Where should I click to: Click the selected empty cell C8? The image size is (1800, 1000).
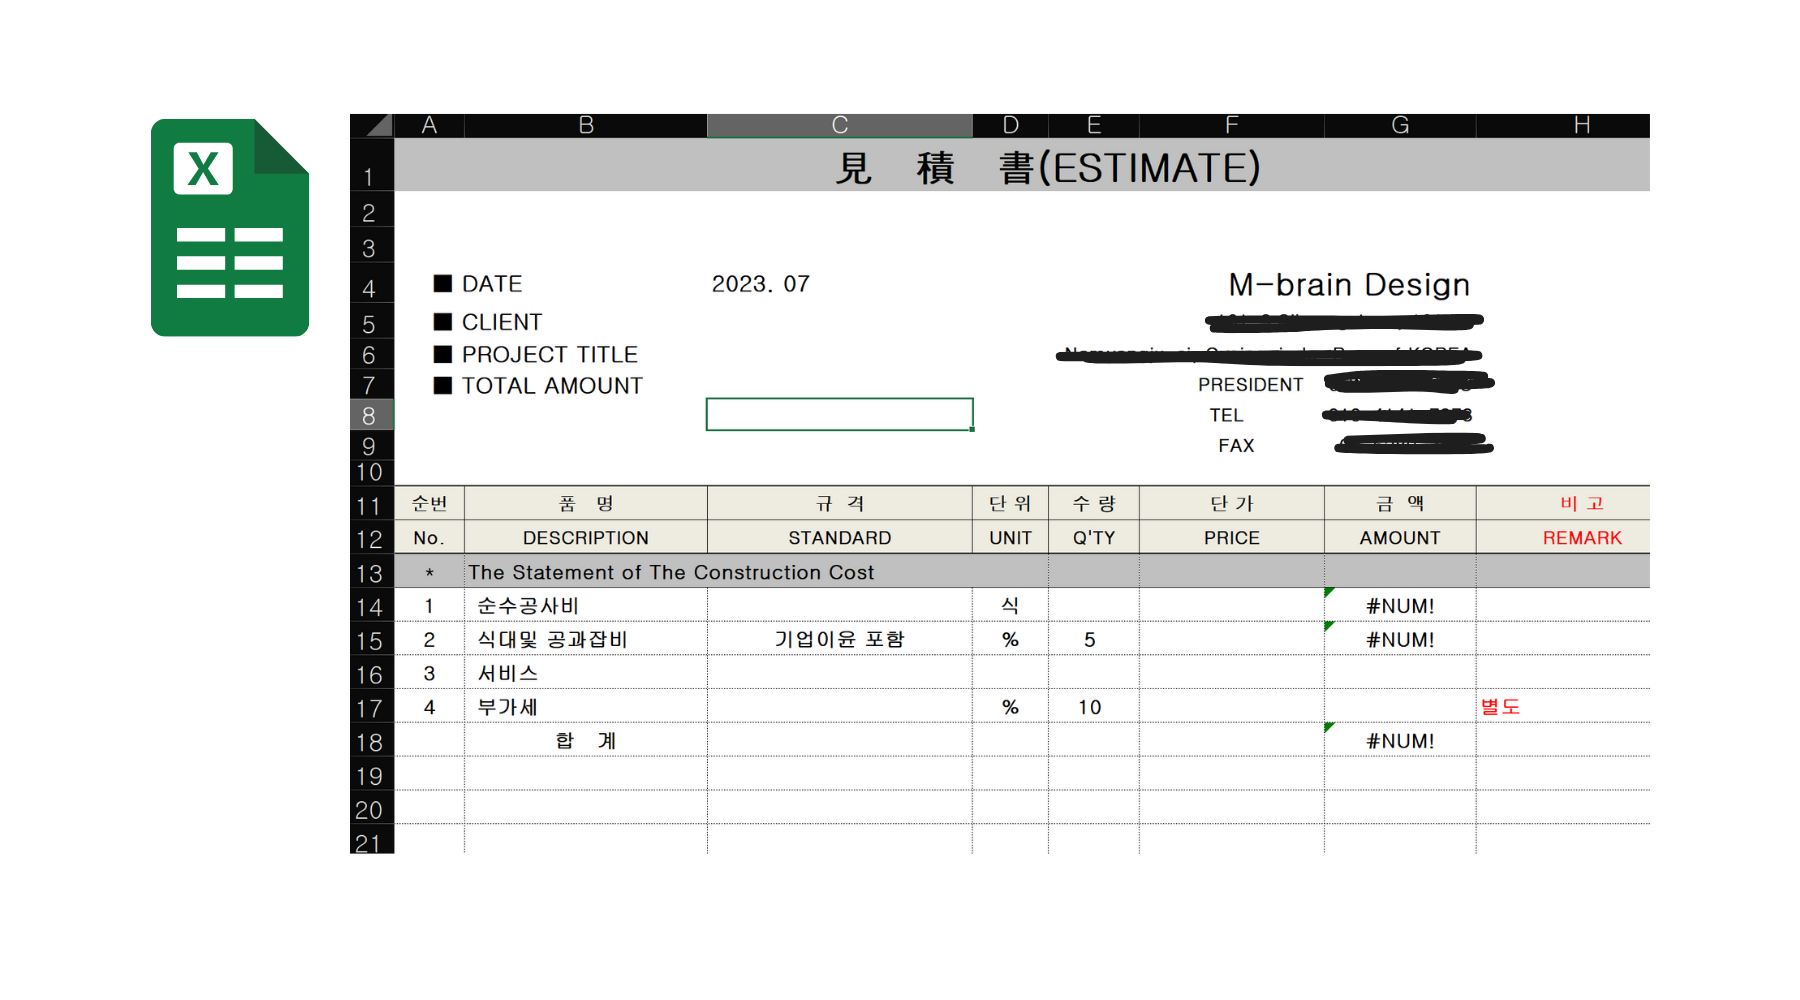(x=839, y=414)
